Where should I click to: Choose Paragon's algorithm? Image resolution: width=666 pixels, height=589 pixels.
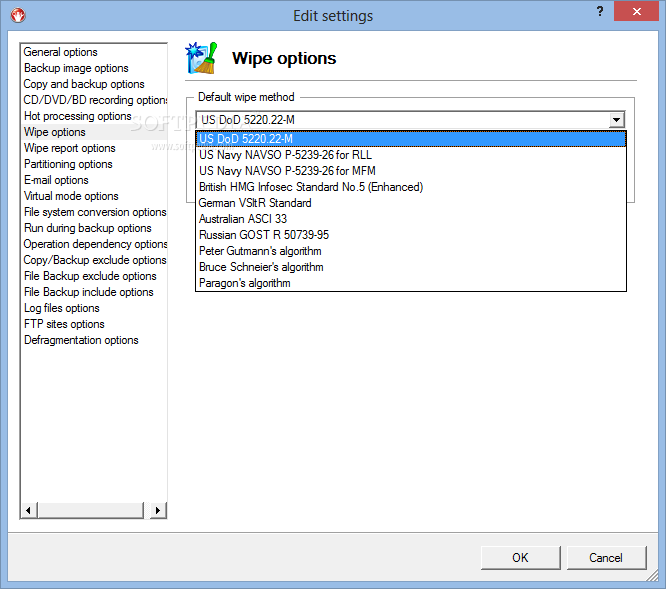coord(411,283)
